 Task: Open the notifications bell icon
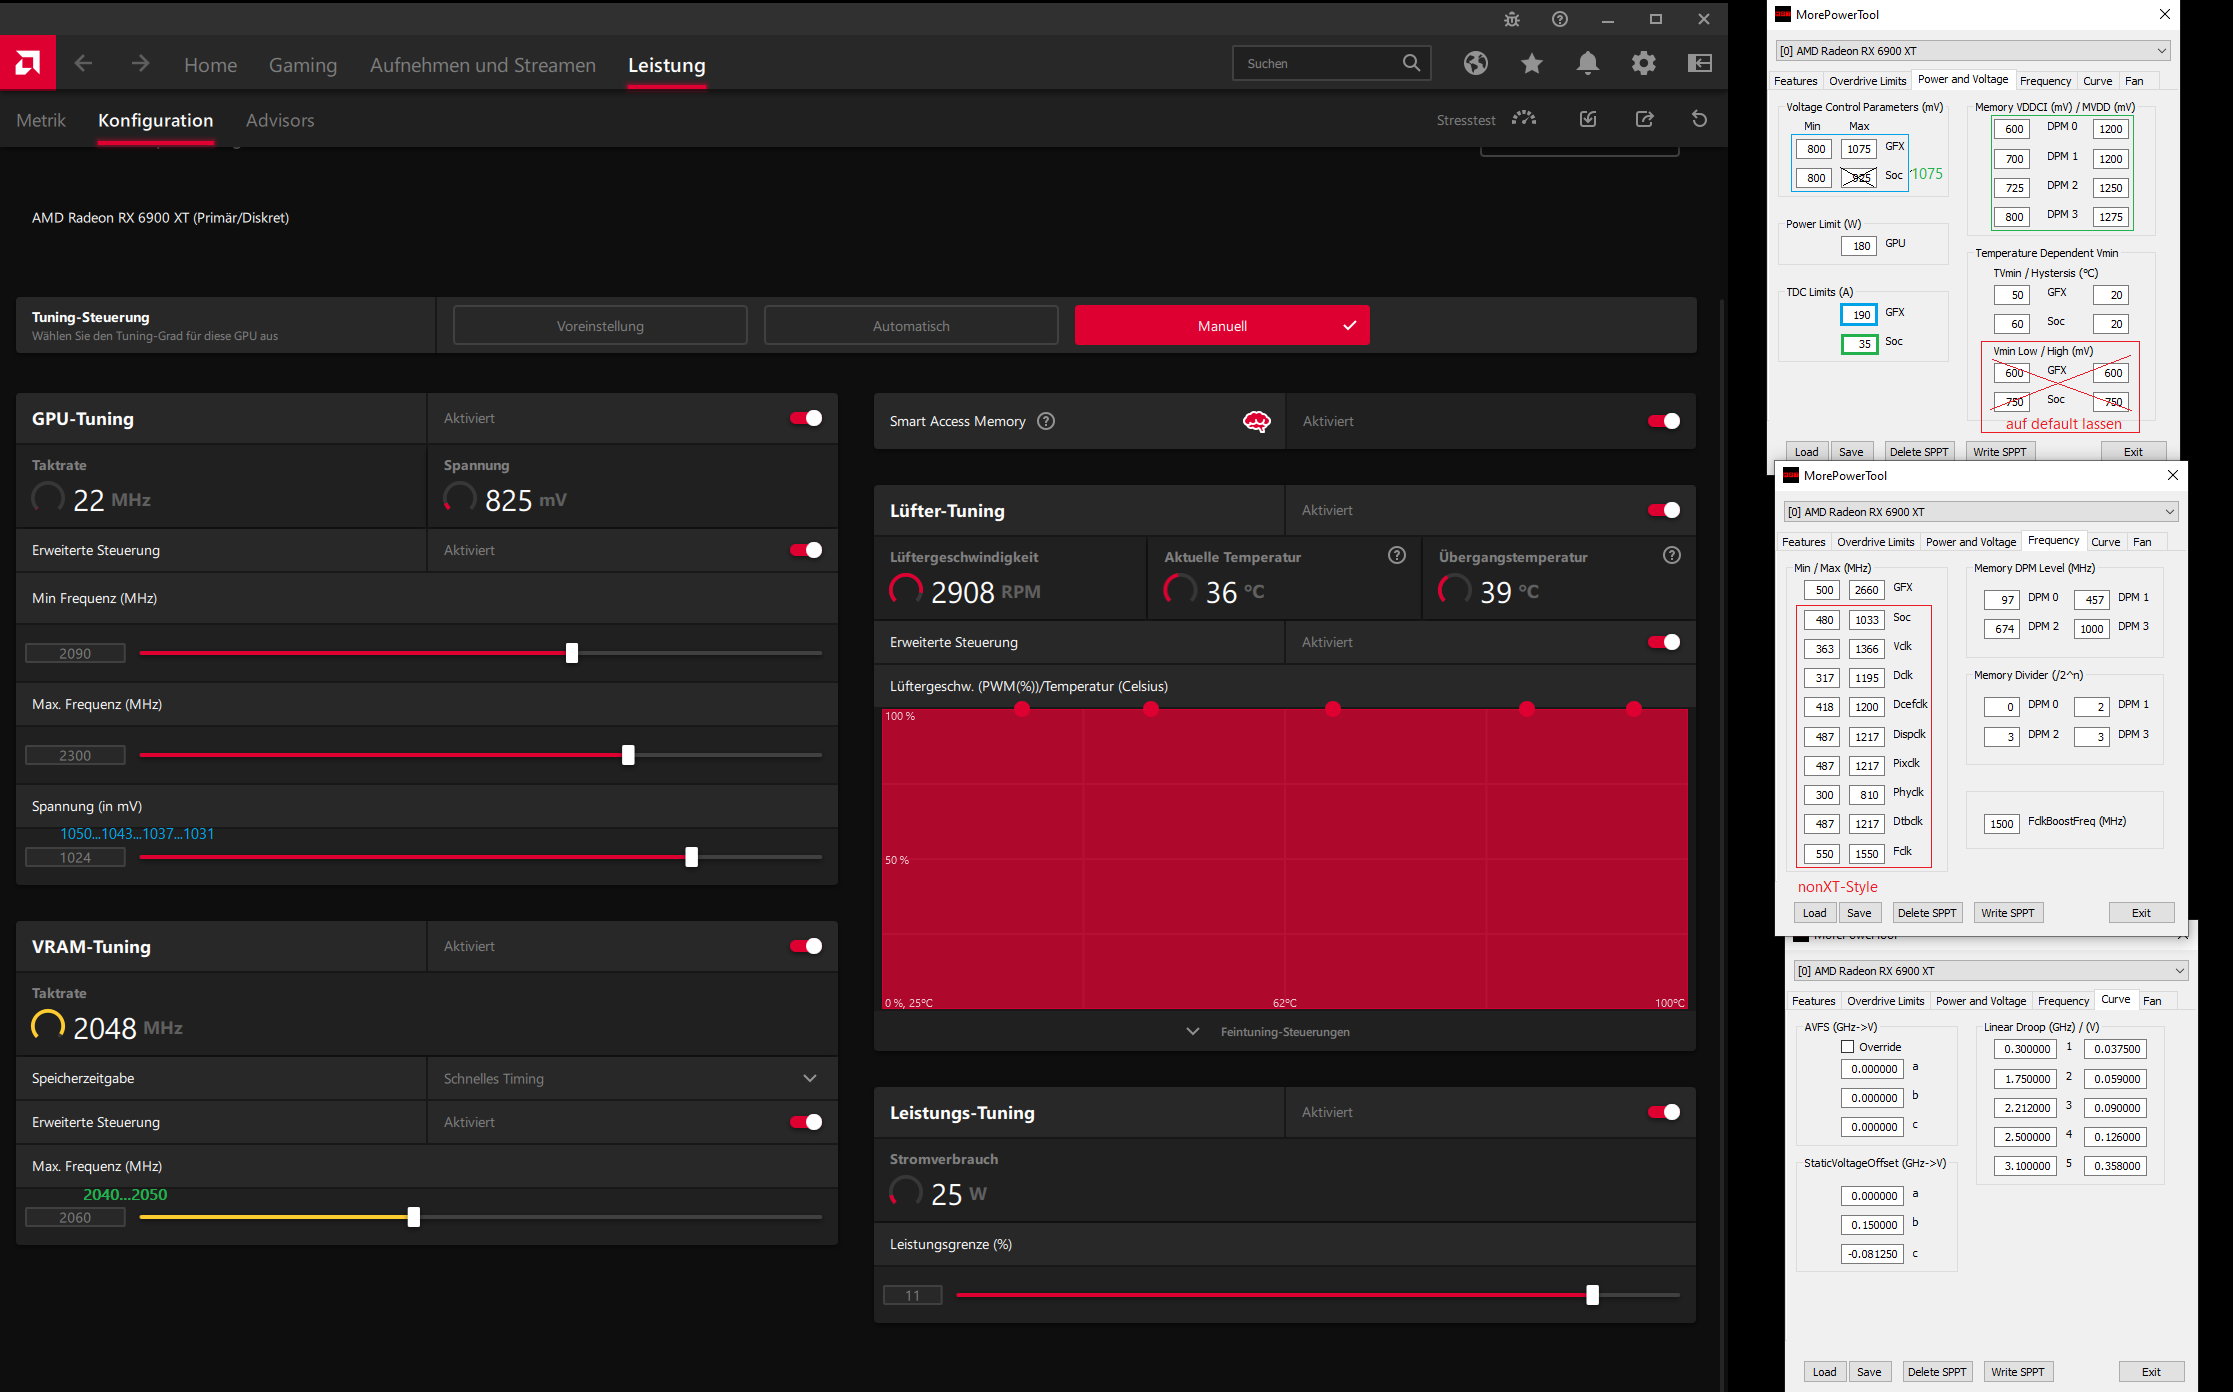point(1587,64)
